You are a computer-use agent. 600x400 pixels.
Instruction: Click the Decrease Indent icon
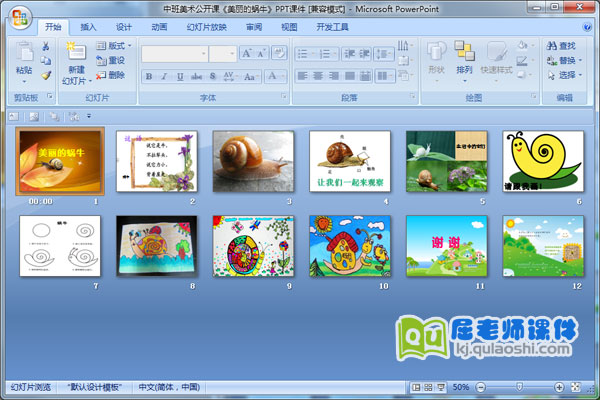[349, 54]
